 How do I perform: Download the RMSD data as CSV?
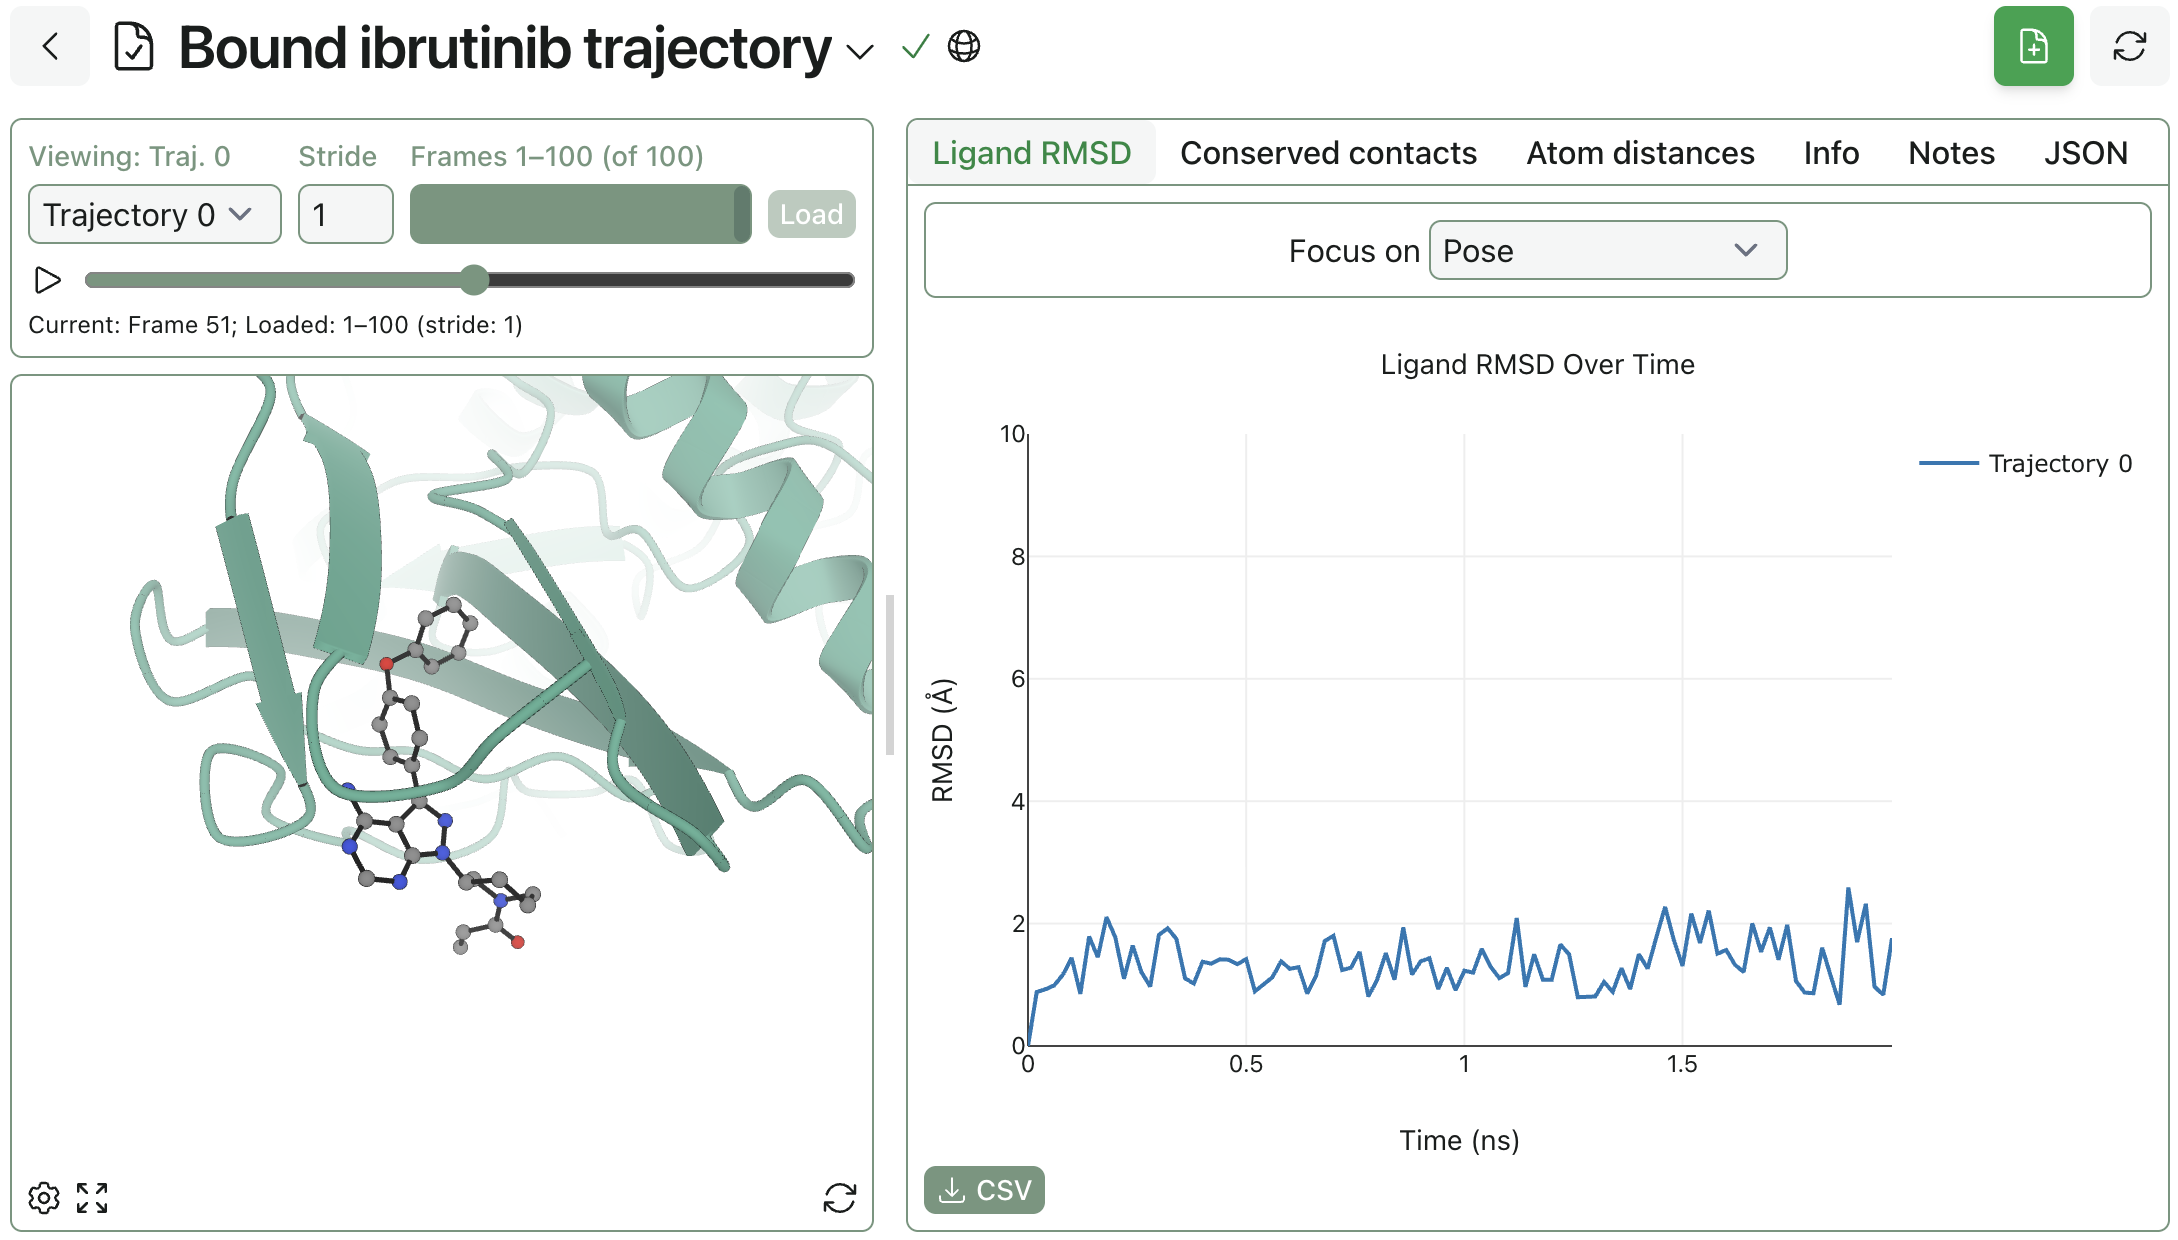[x=984, y=1190]
